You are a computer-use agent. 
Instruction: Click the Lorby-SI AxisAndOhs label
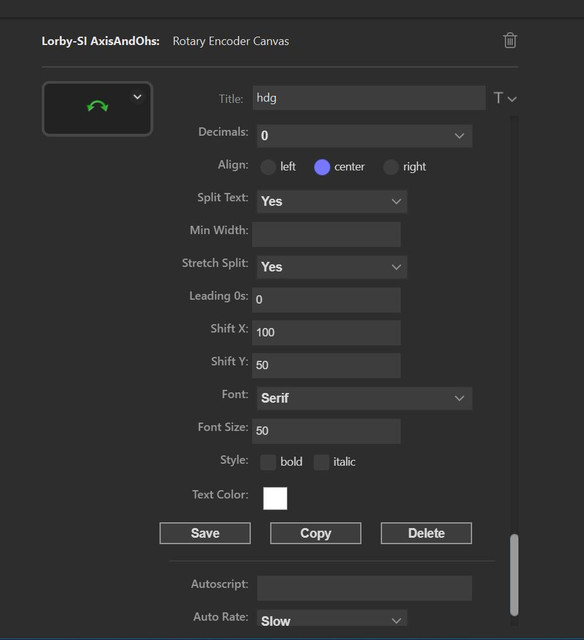100,41
